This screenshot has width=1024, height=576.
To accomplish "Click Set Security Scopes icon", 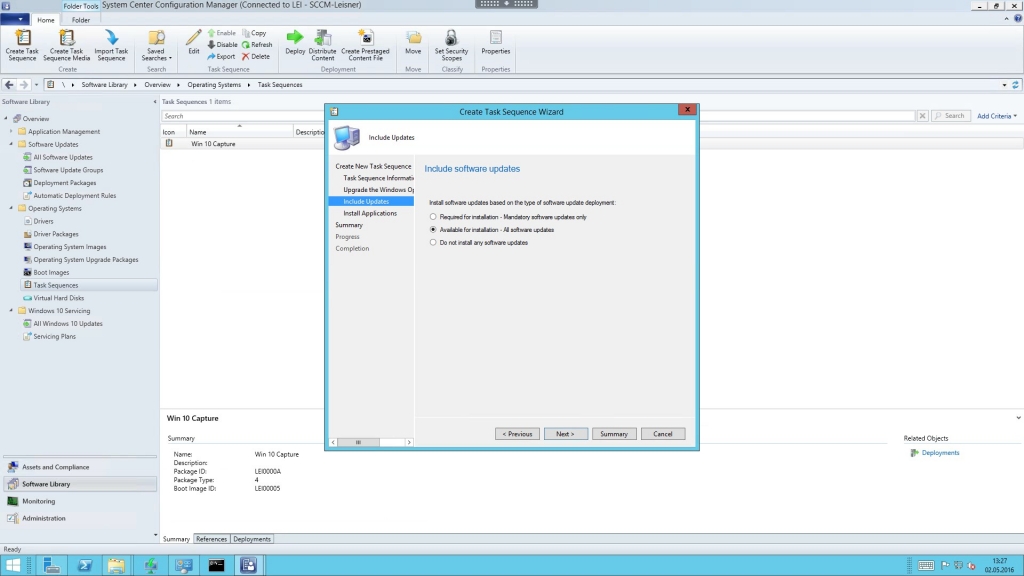I will coord(451,45).
